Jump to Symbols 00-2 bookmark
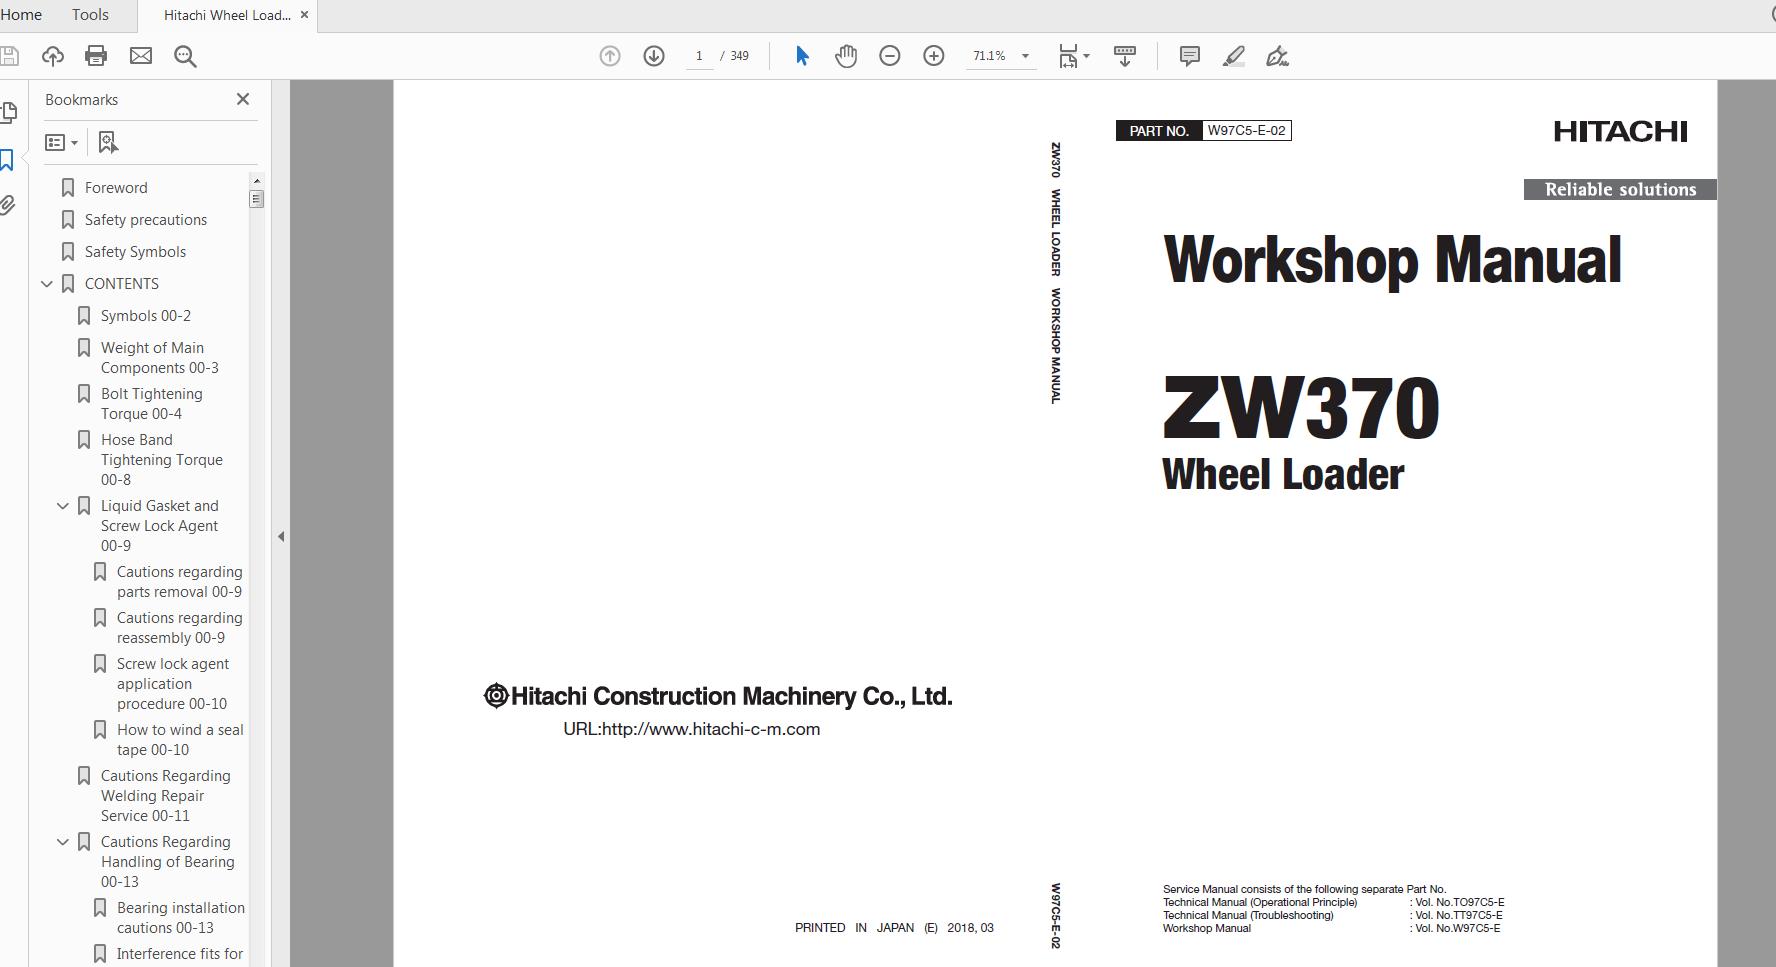The height and width of the screenshot is (967, 1776). pyautogui.click(x=146, y=316)
